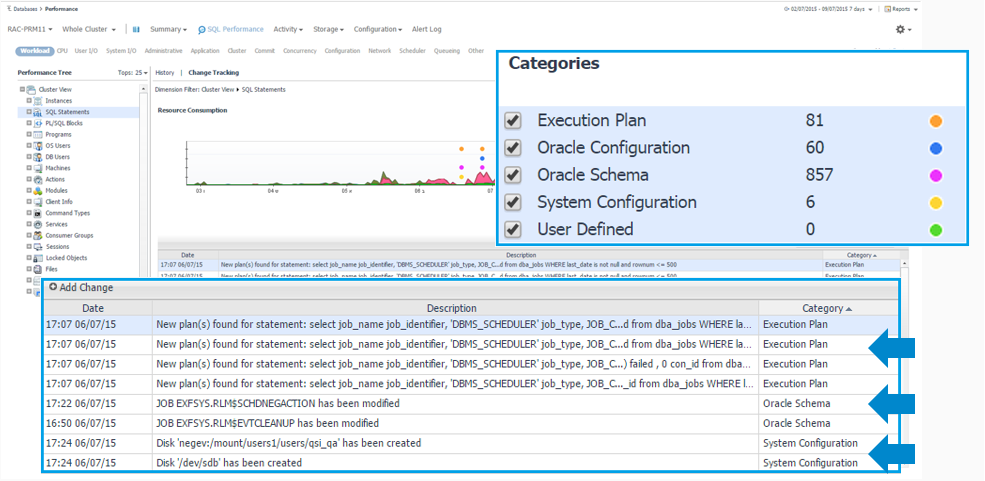Image resolution: width=985 pixels, height=481 pixels.
Task: Click the comparison icon beside Summary
Action: point(137,30)
